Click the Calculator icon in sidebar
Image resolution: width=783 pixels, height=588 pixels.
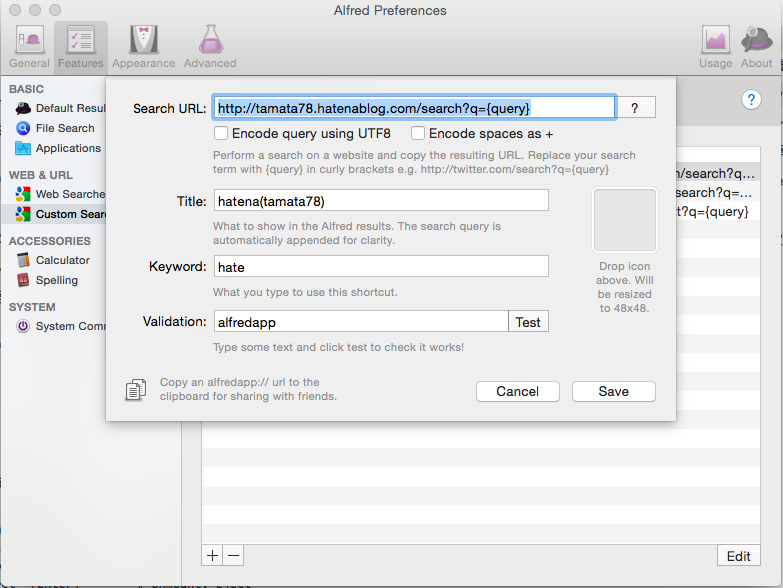pos(23,260)
